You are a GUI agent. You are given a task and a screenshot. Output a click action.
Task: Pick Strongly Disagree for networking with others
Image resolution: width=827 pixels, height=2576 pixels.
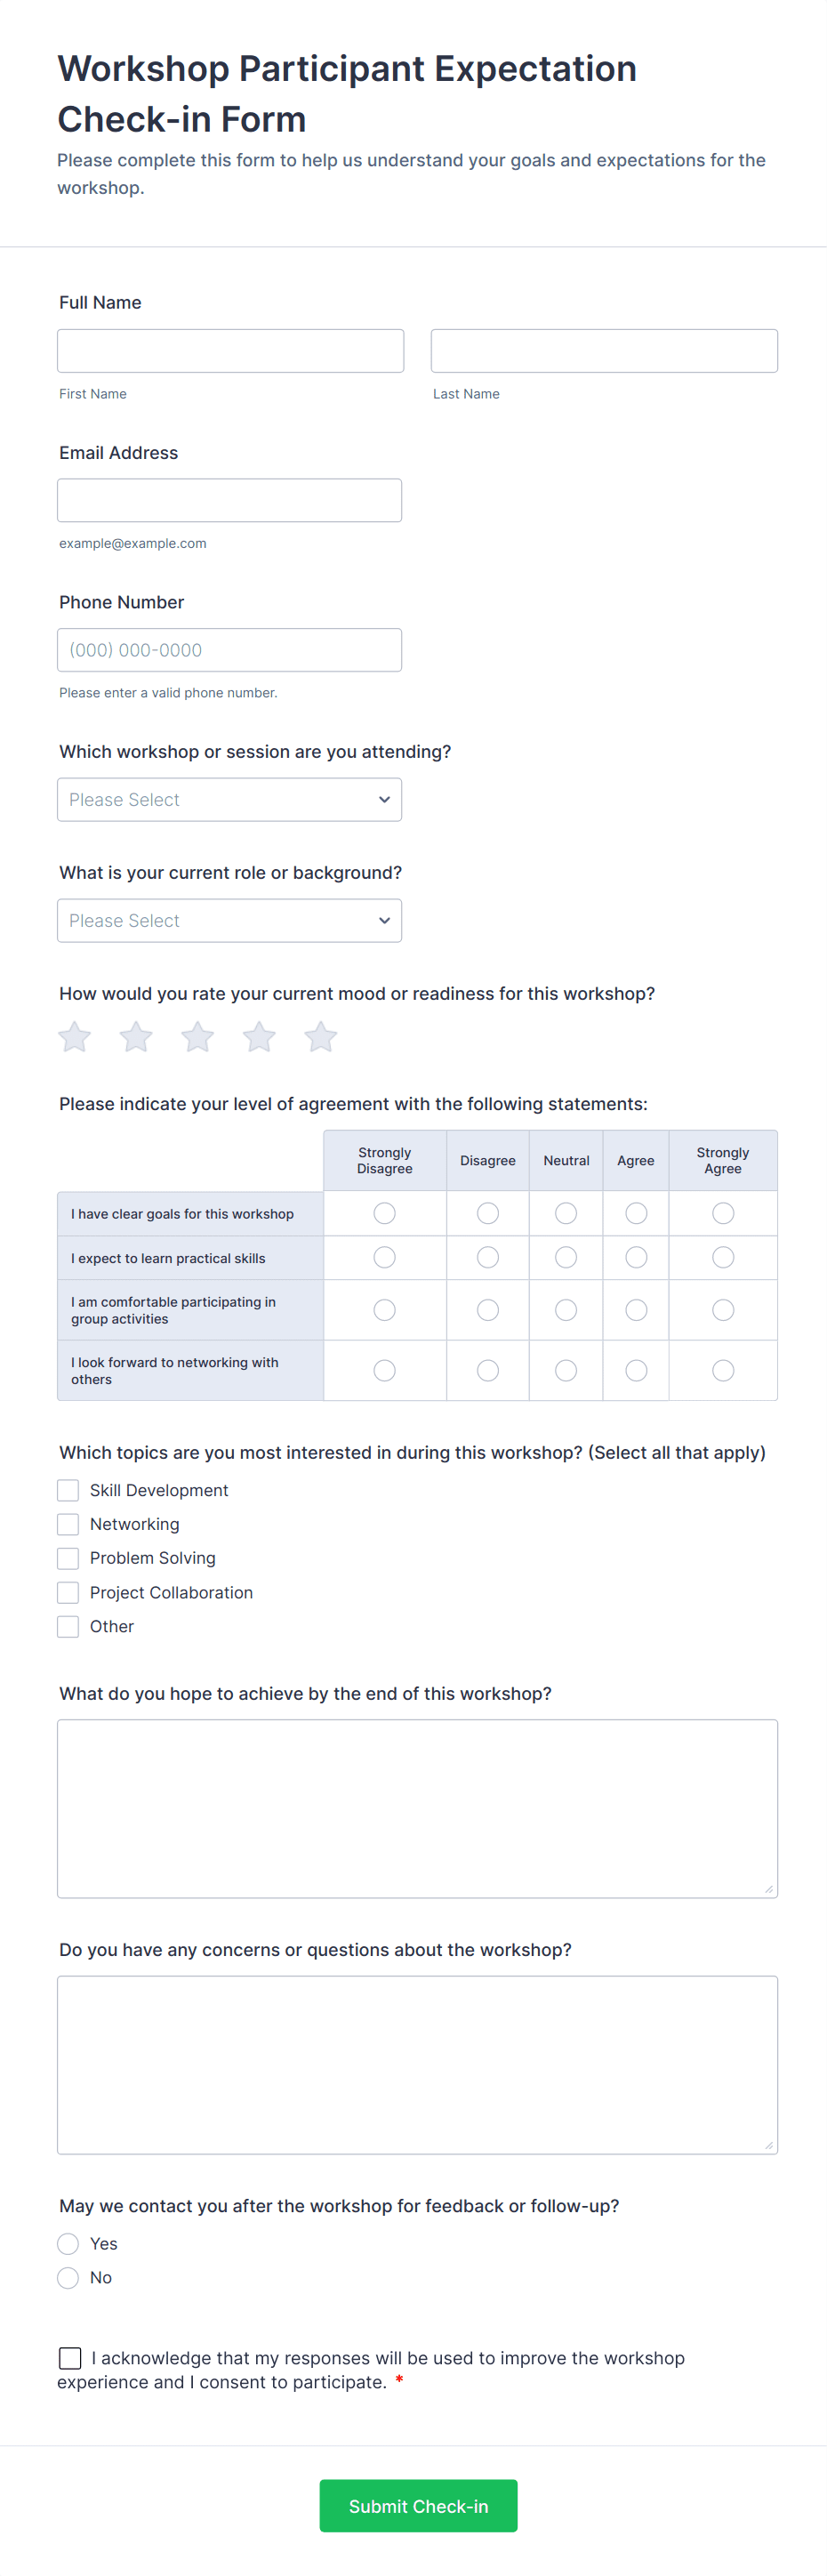385,1371
